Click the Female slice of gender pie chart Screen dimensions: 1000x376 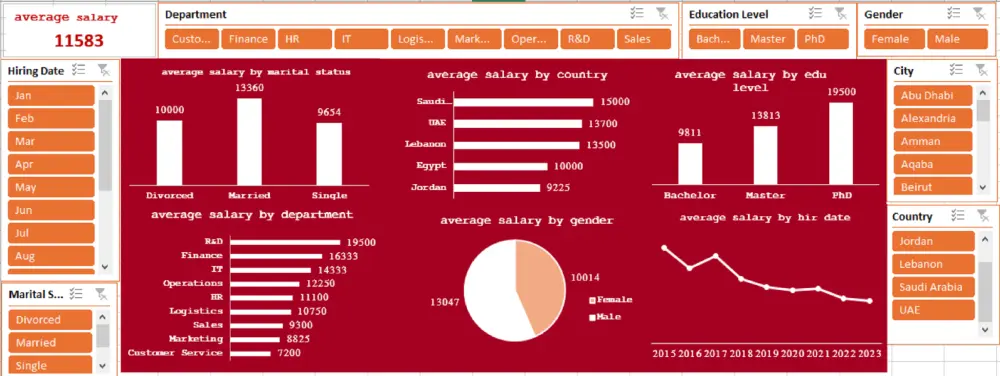click(540, 286)
